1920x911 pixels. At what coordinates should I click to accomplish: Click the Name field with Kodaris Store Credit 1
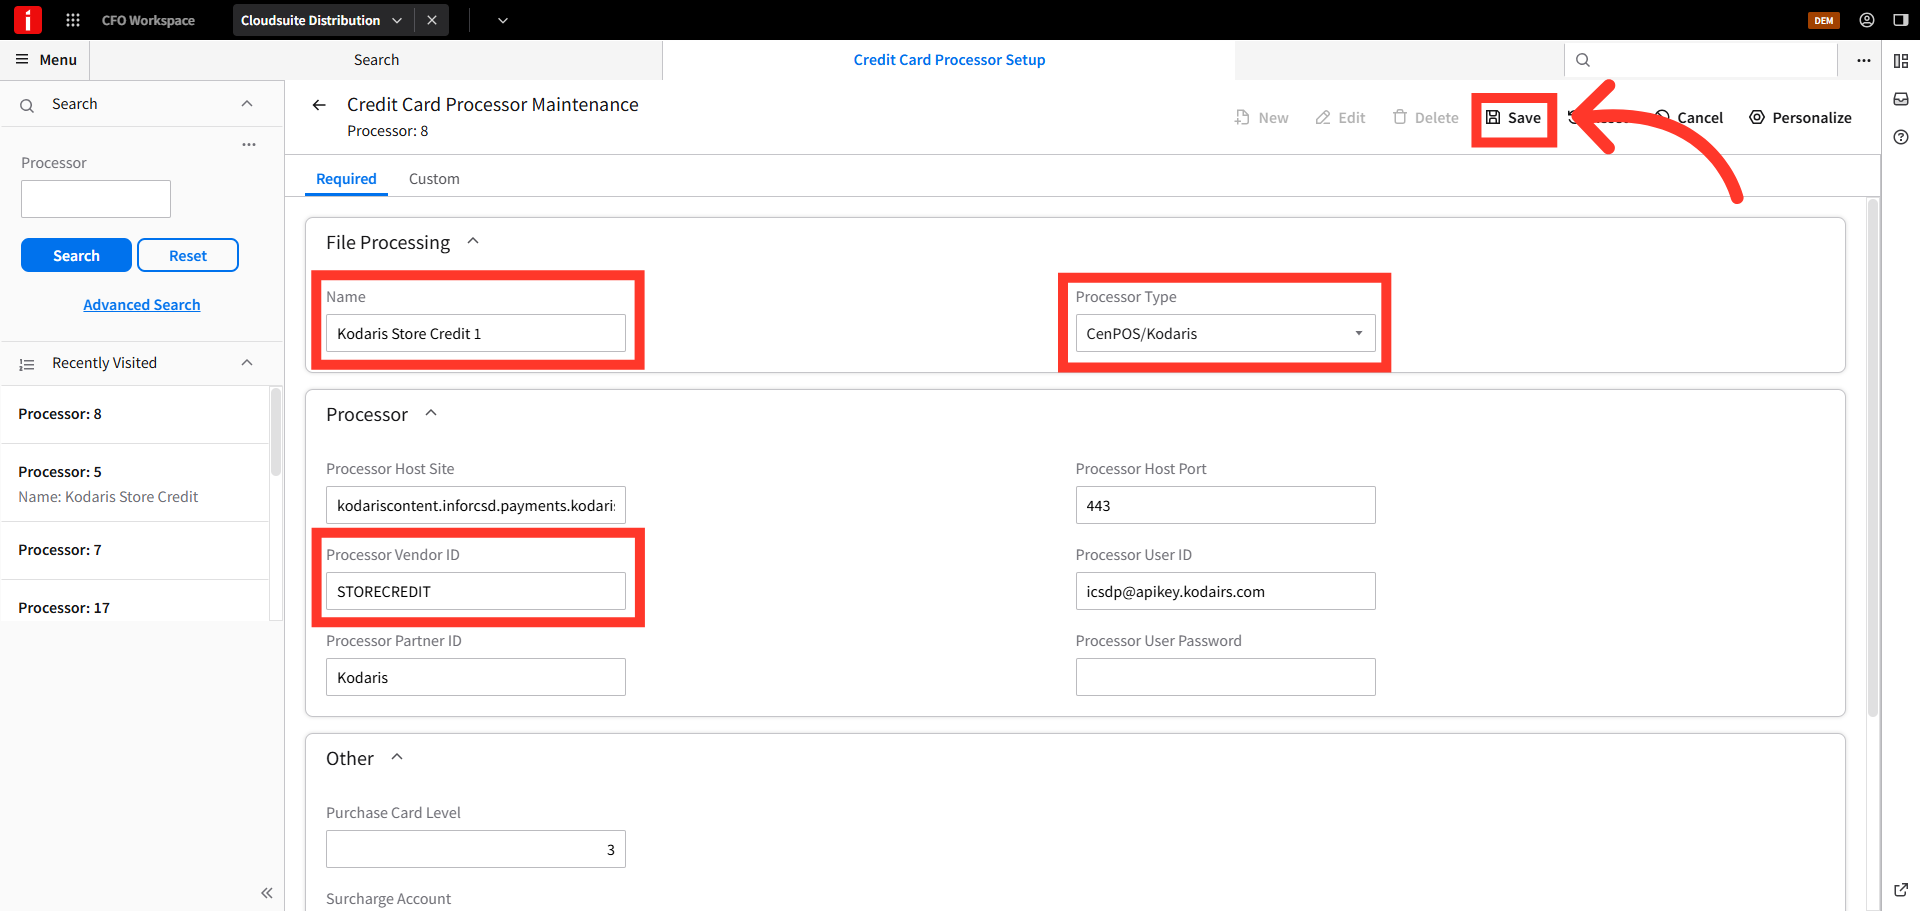coord(476,333)
